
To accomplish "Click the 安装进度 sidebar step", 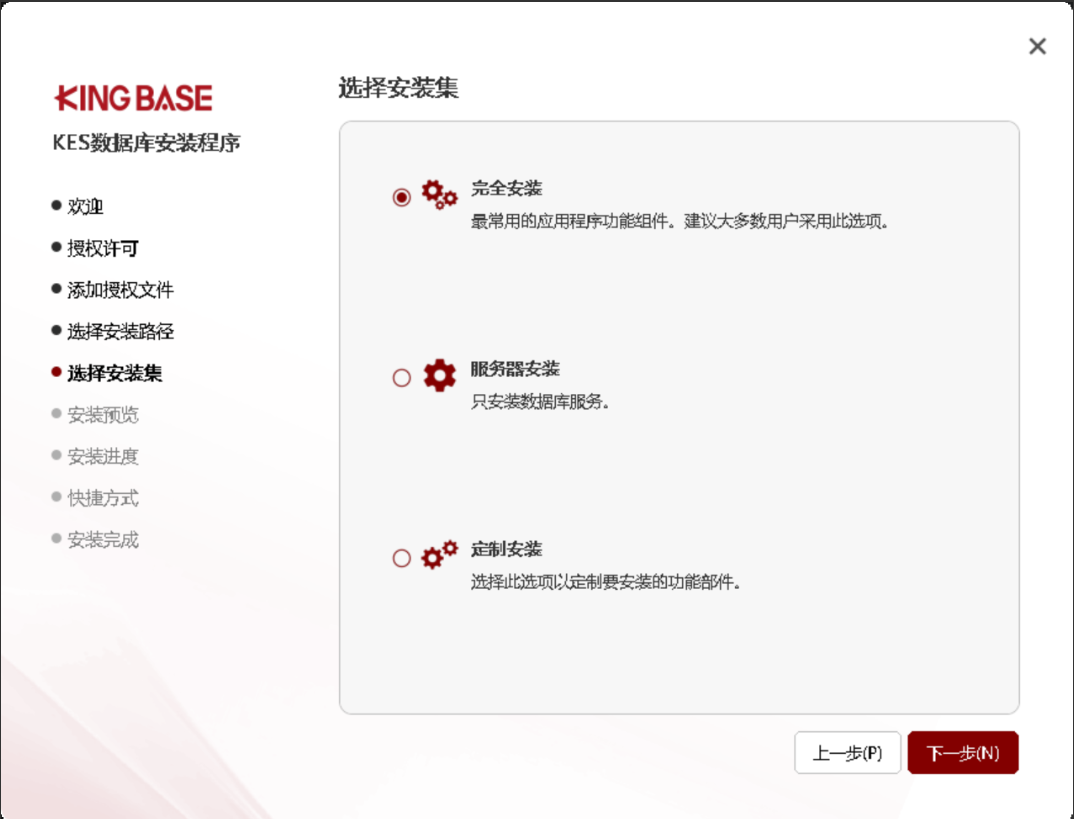I will (x=103, y=456).
